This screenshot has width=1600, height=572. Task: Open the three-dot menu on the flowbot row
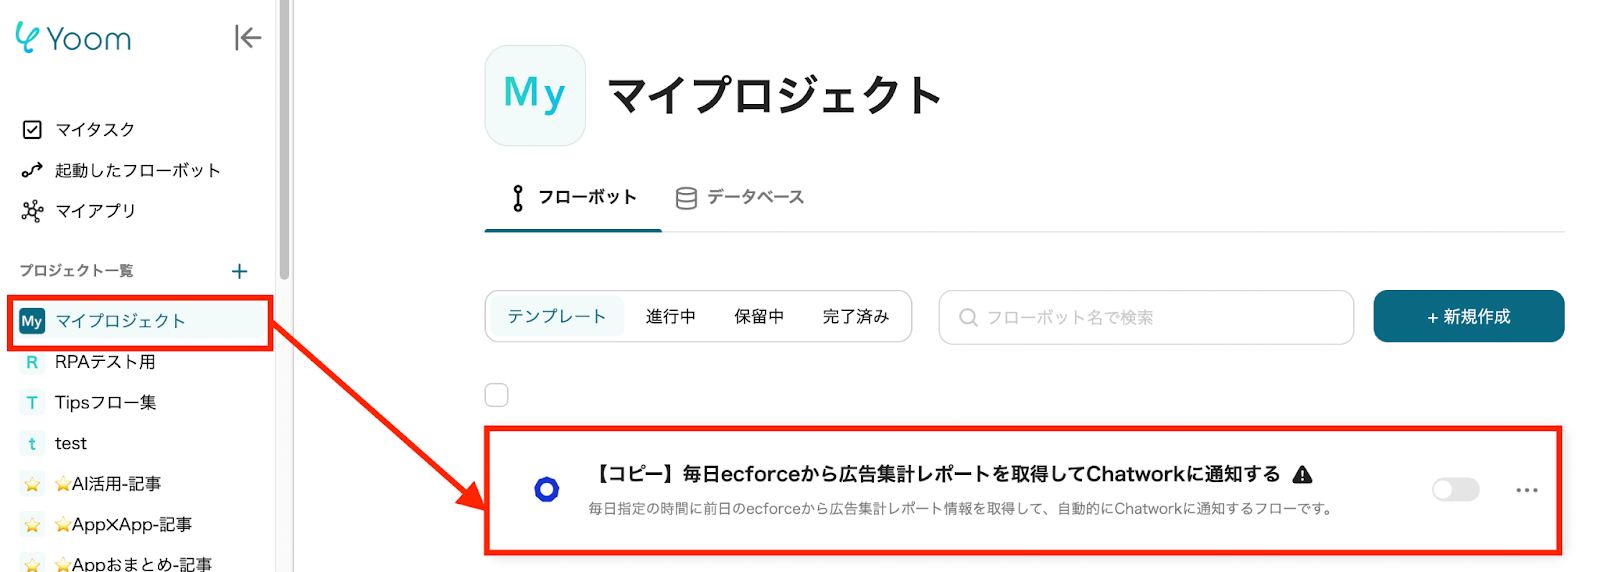tap(1526, 490)
